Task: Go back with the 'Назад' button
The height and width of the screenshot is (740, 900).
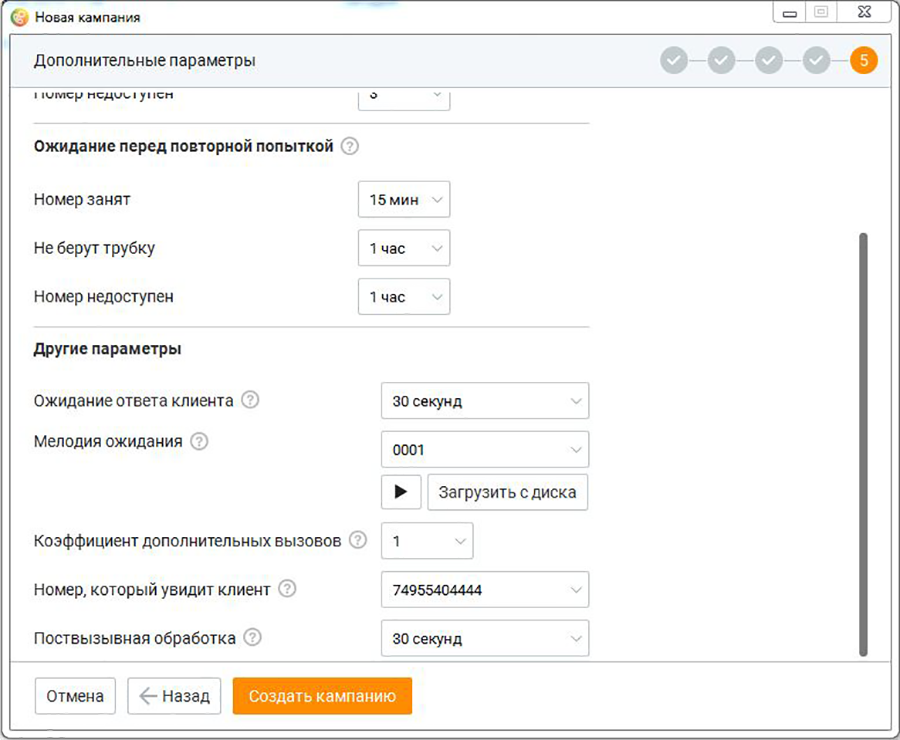Action: 174,696
